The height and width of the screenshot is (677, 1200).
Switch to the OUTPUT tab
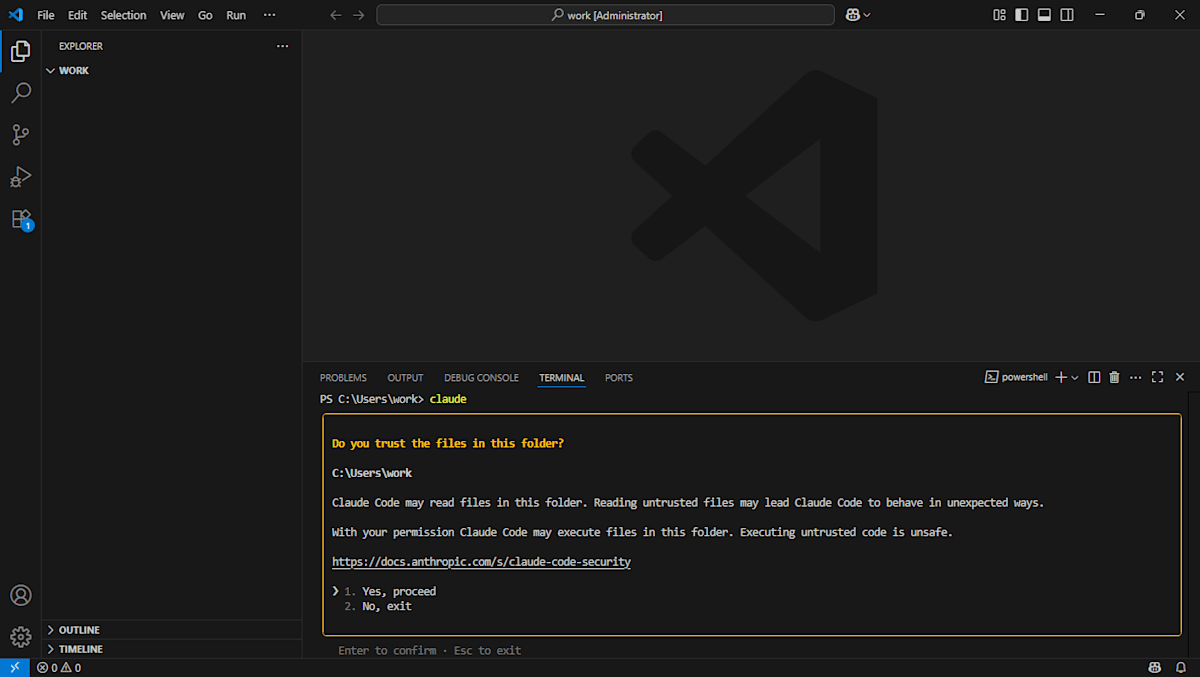405,378
